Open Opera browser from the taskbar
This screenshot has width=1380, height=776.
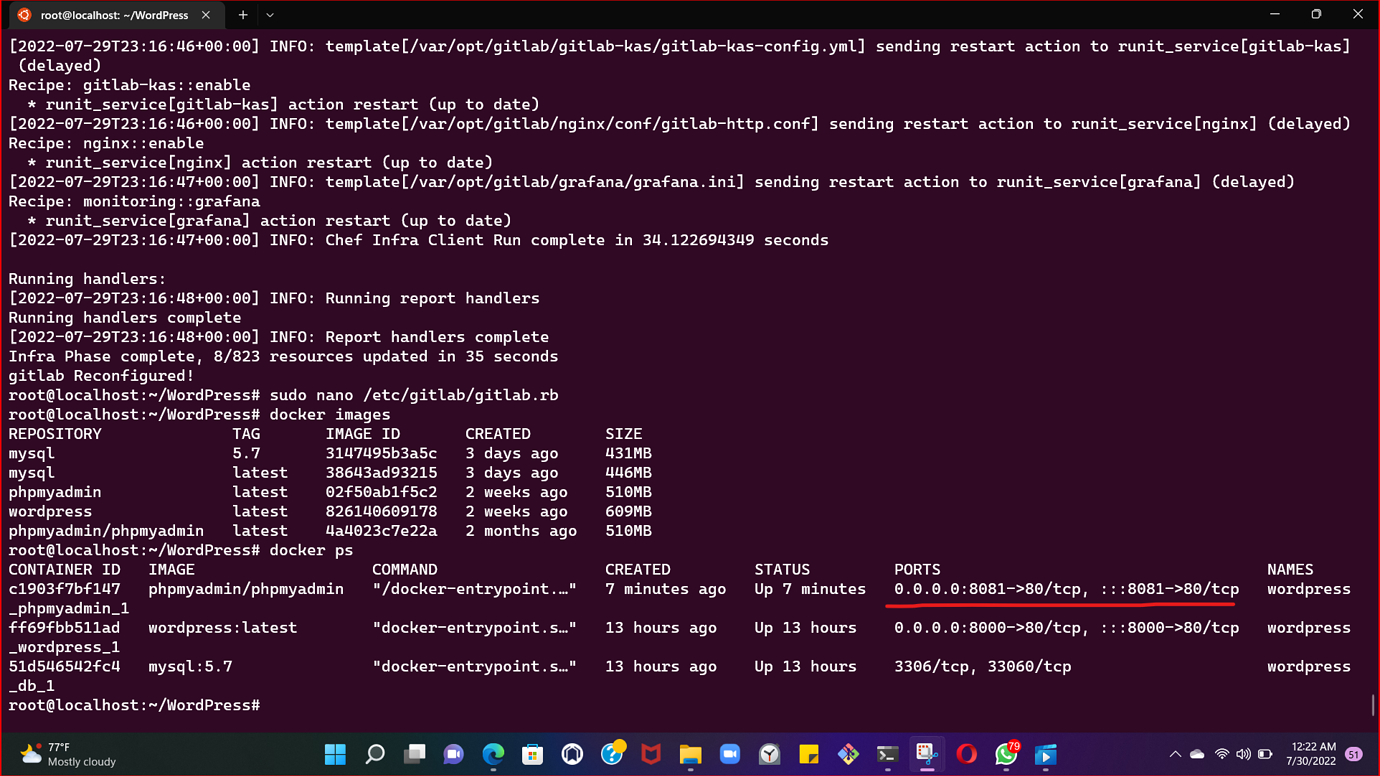(966, 756)
